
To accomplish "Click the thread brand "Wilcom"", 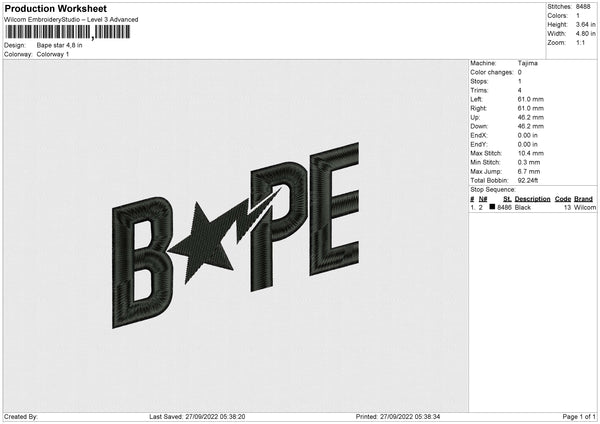I will coord(585,207).
